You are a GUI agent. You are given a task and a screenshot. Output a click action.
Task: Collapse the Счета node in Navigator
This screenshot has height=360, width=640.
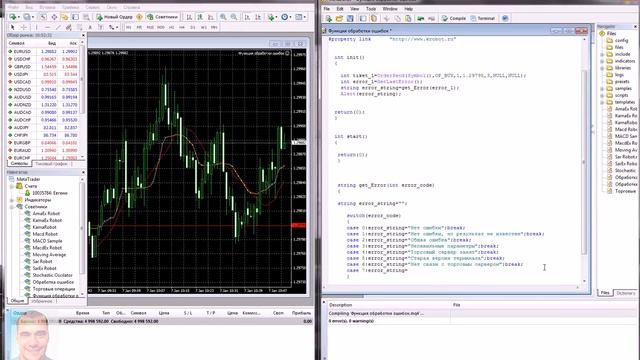pyautogui.click(x=12, y=186)
